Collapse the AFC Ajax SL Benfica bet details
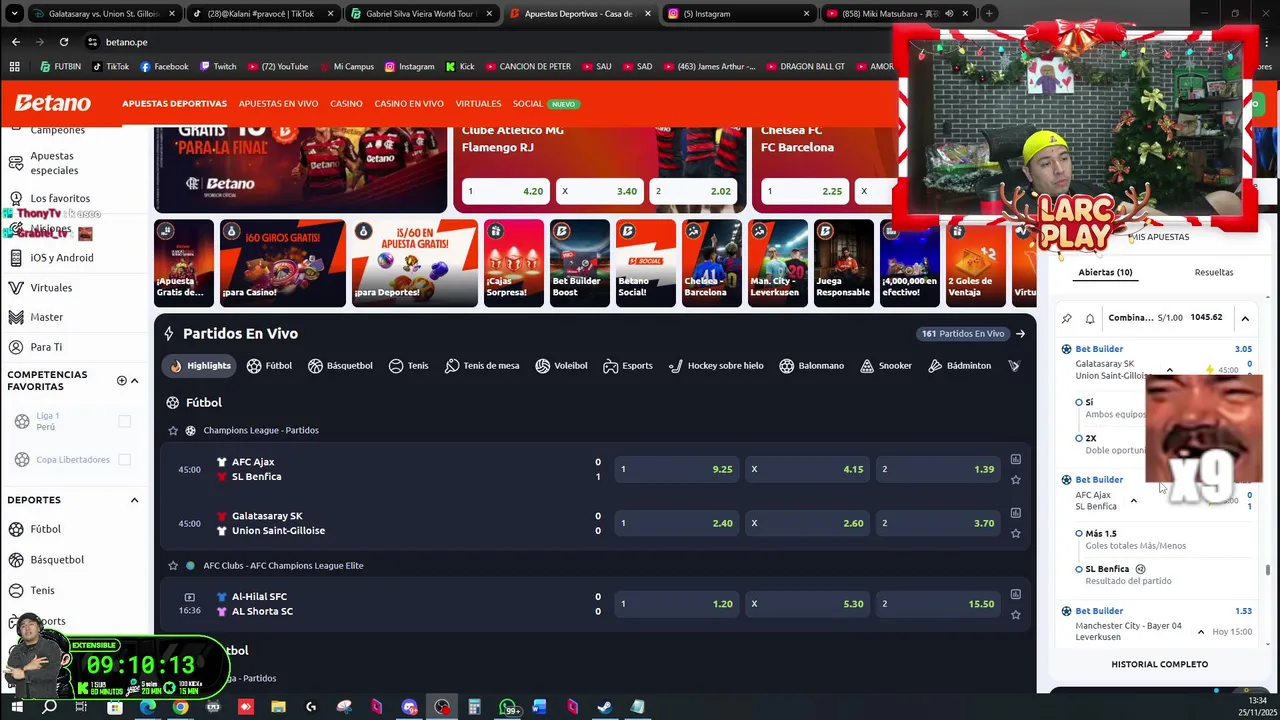This screenshot has height=720, width=1280. [1133, 501]
